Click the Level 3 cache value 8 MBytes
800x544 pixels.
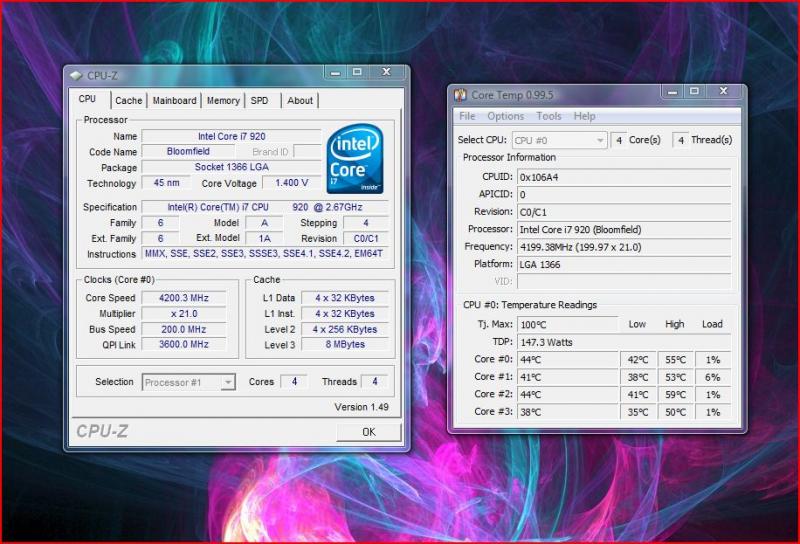pos(345,344)
